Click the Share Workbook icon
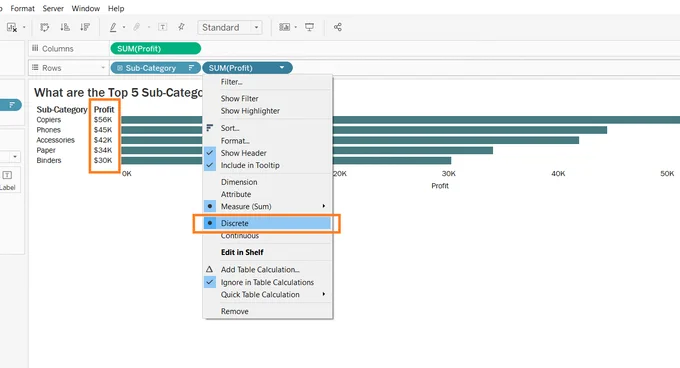This screenshot has width=680, height=368. [338, 27]
